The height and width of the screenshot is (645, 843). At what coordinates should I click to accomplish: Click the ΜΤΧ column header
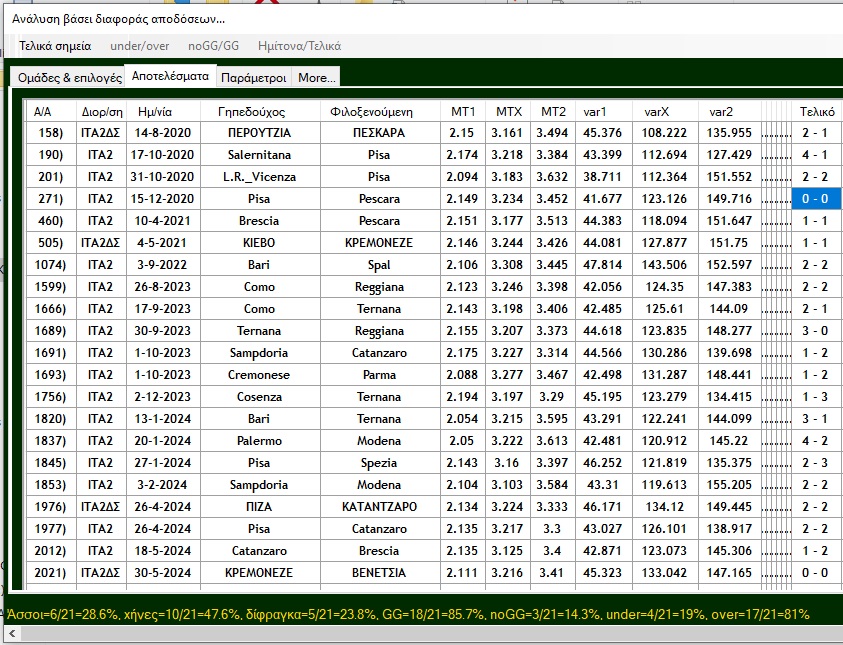pyautogui.click(x=509, y=111)
